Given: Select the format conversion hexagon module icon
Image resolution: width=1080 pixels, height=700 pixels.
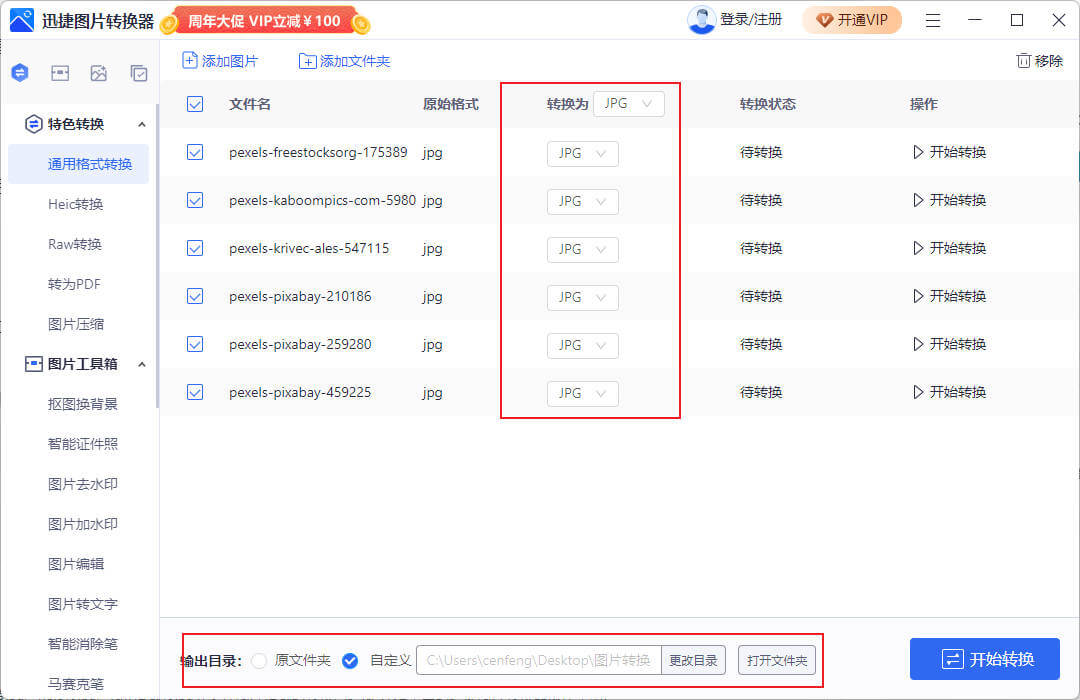Looking at the screenshot, I should [19, 72].
